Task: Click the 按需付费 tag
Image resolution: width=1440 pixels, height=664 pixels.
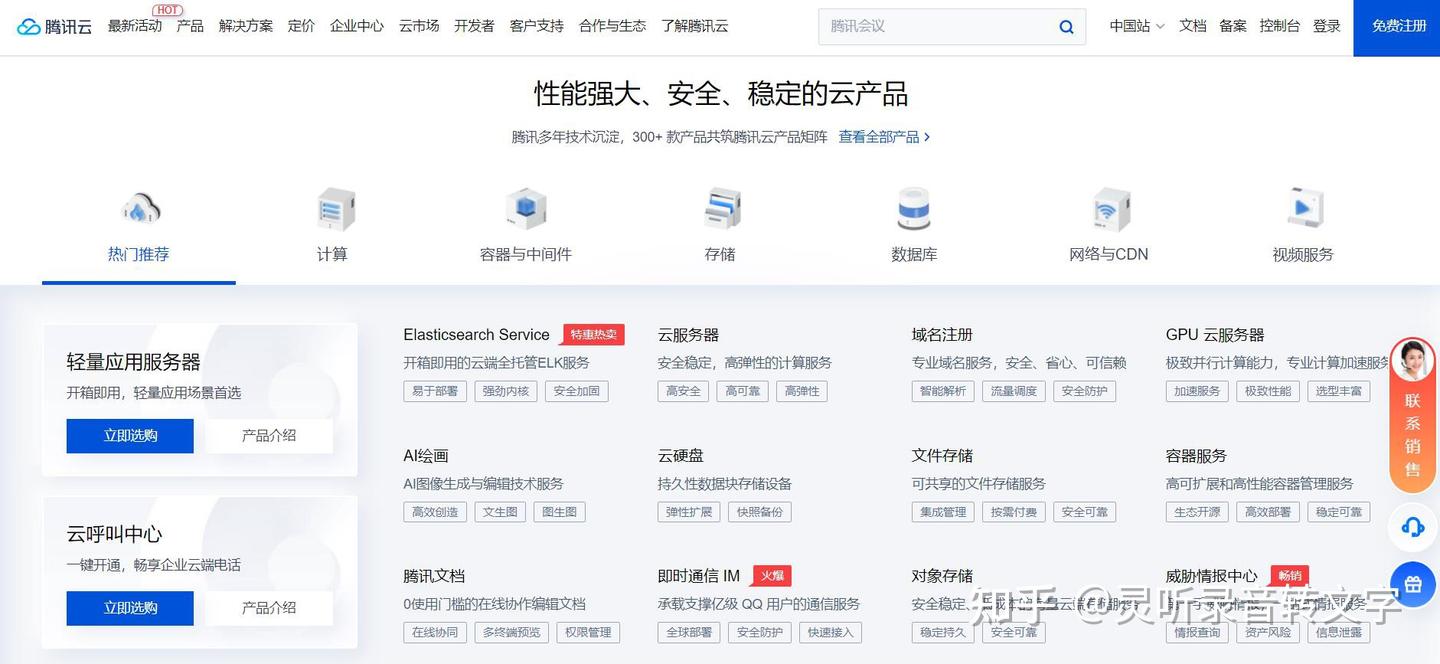Action: coord(1014,512)
